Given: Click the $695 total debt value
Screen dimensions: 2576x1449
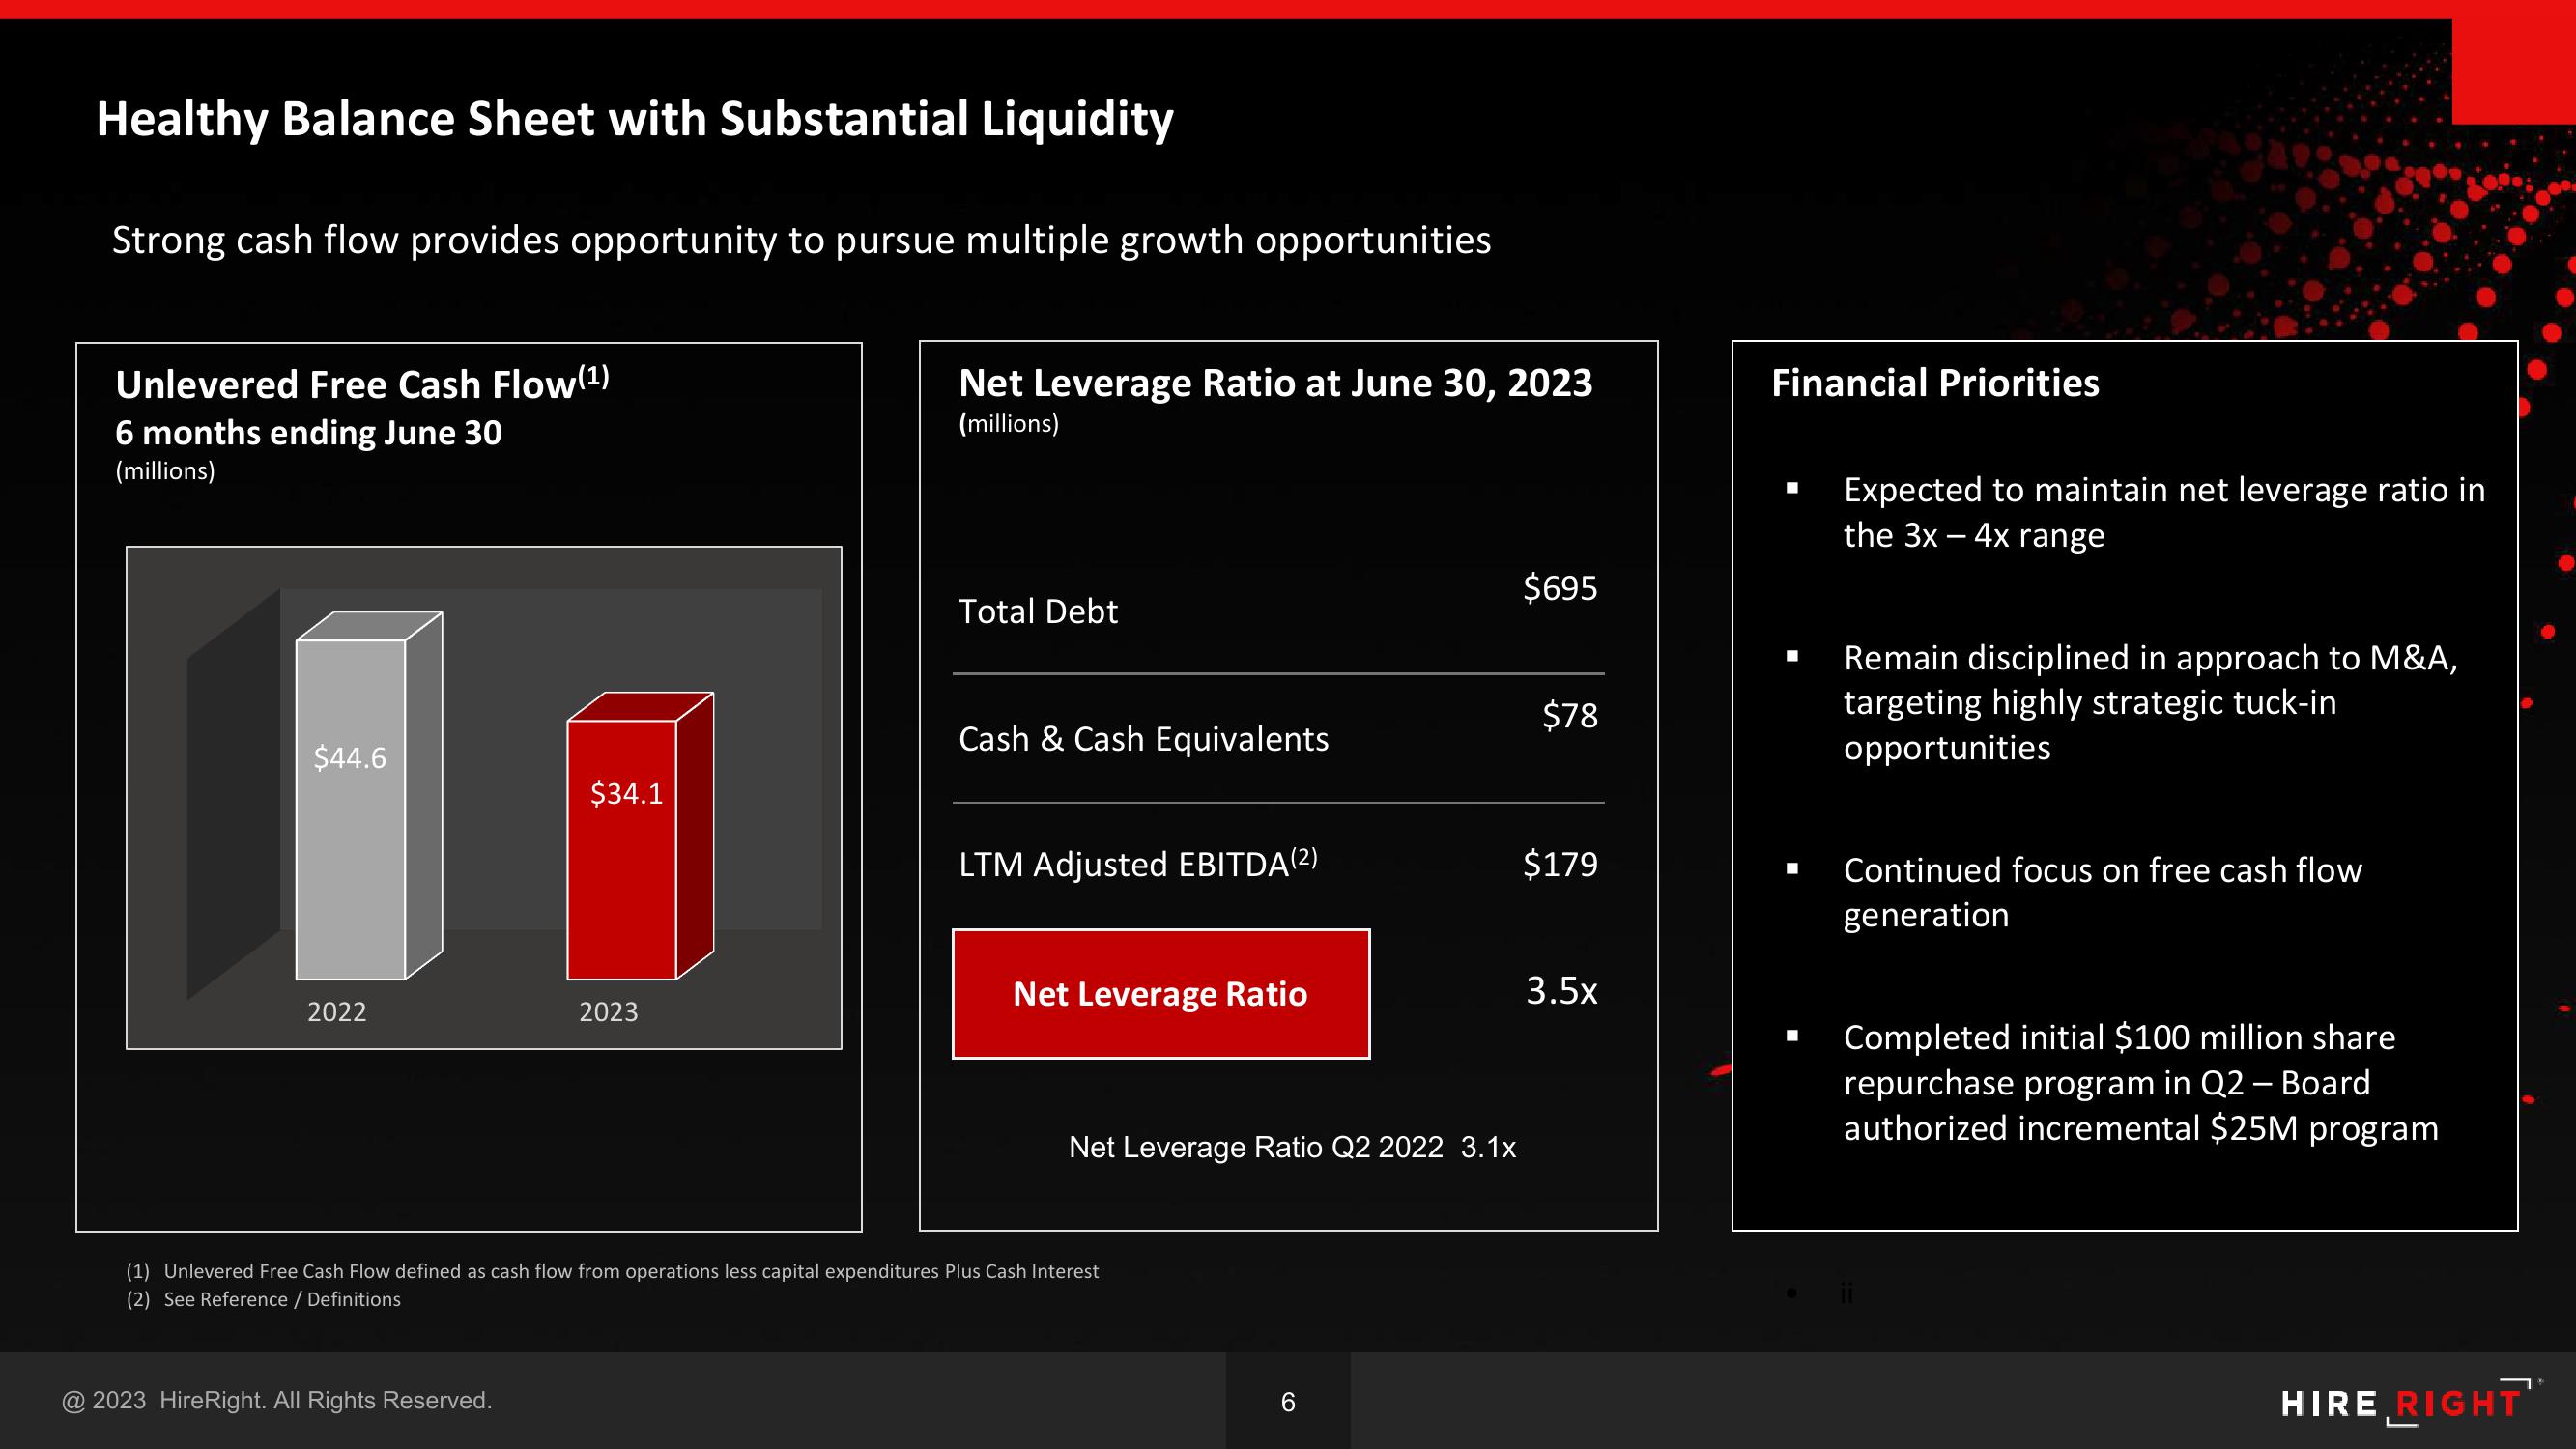Looking at the screenshot, I should [1560, 588].
